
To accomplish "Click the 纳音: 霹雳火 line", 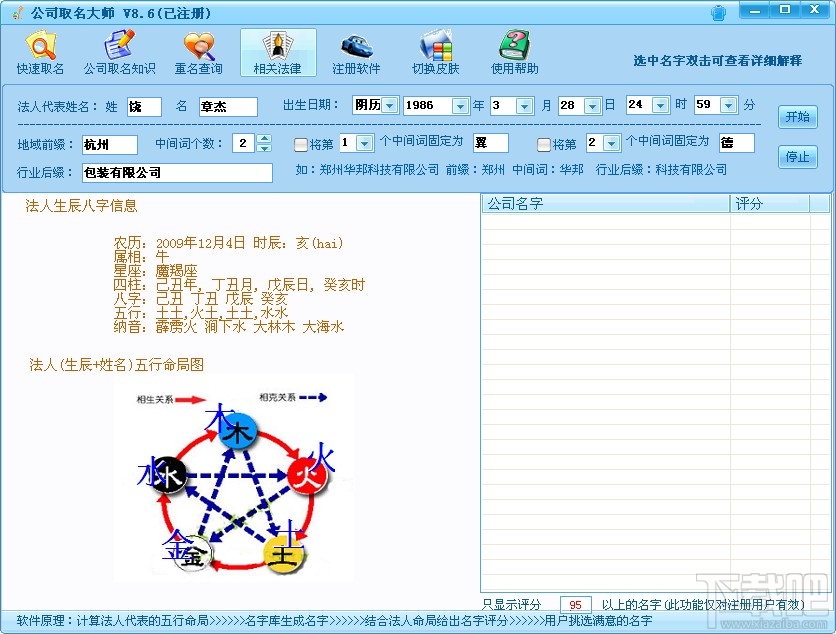I will (229, 326).
